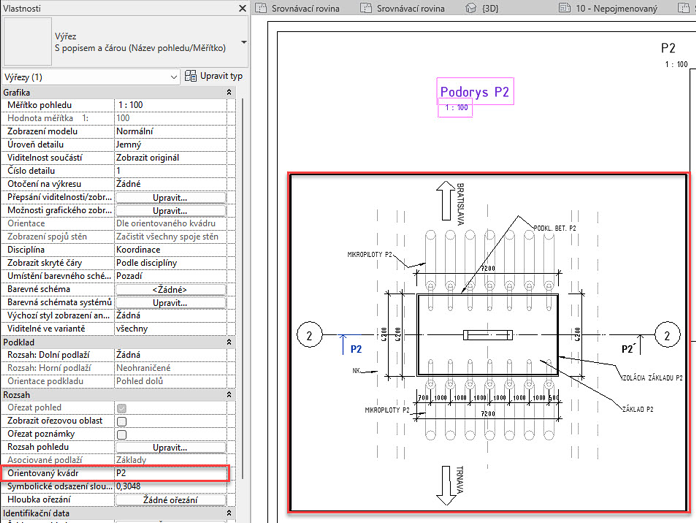Click Upravit button for Rozsah pohledu
Screen dimensions: 696x523
[x=170, y=447]
